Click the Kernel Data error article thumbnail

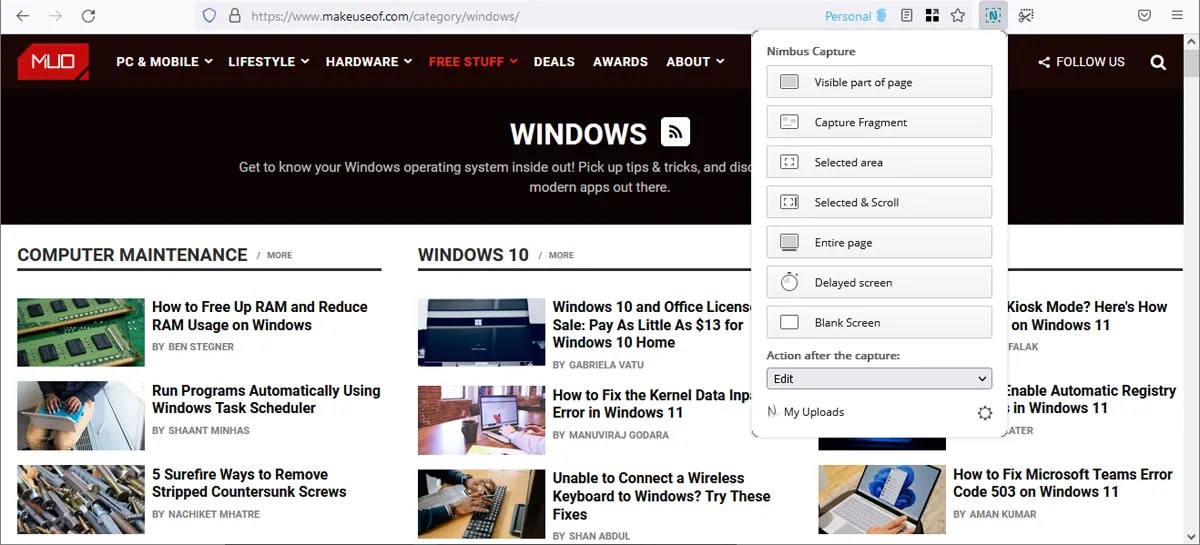tap(482, 420)
